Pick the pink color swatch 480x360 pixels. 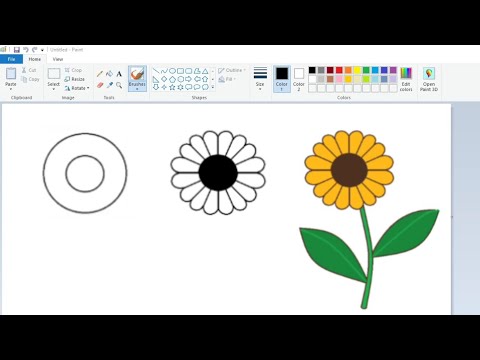point(339,79)
